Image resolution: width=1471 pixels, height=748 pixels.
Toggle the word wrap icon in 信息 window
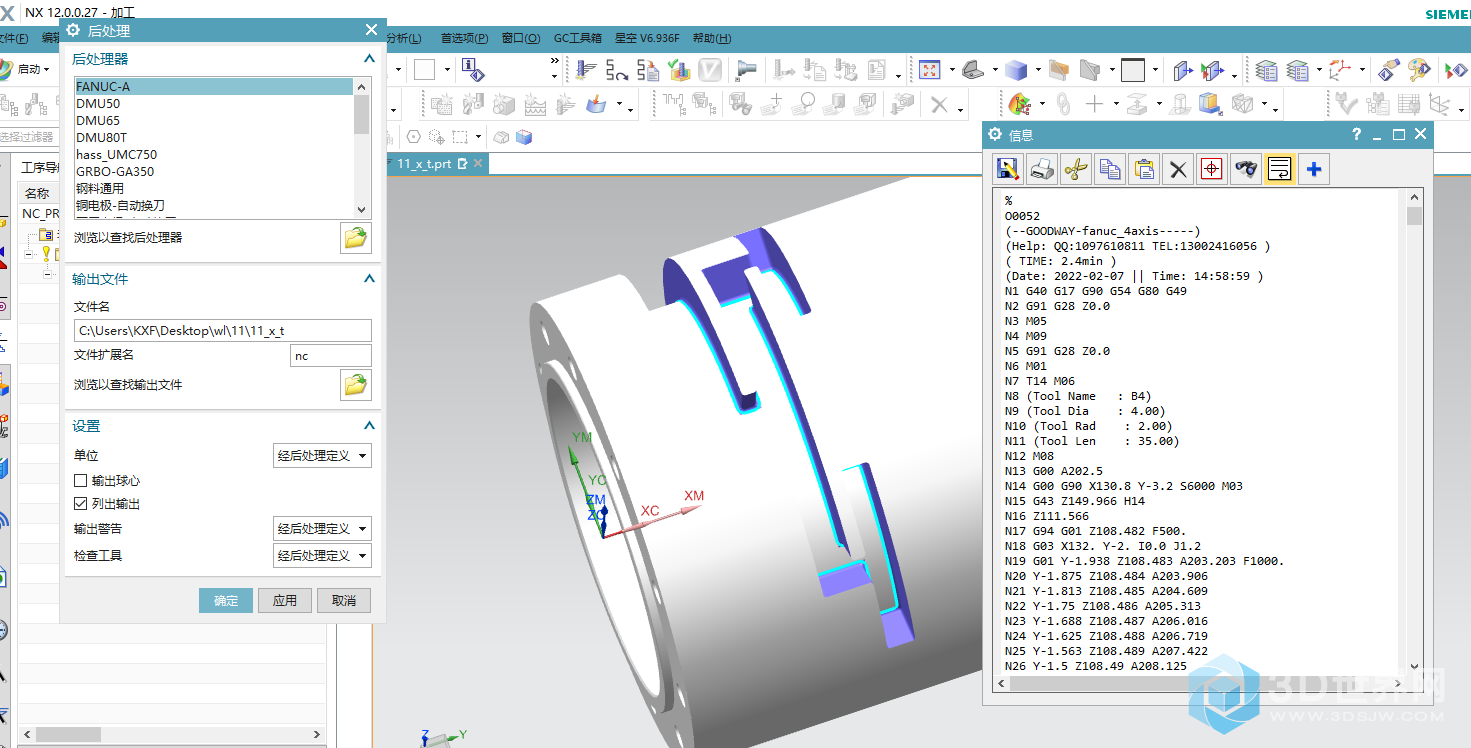(x=1280, y=170)
